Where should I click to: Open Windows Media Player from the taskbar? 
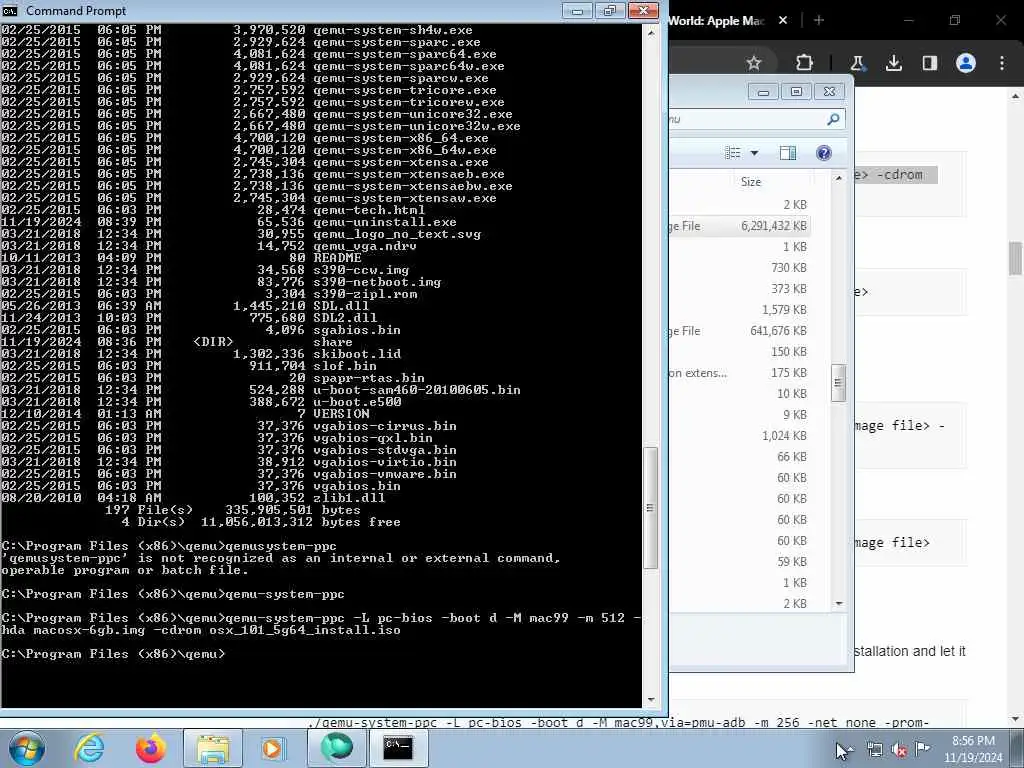pyautogui.click(x=274, y=748)
